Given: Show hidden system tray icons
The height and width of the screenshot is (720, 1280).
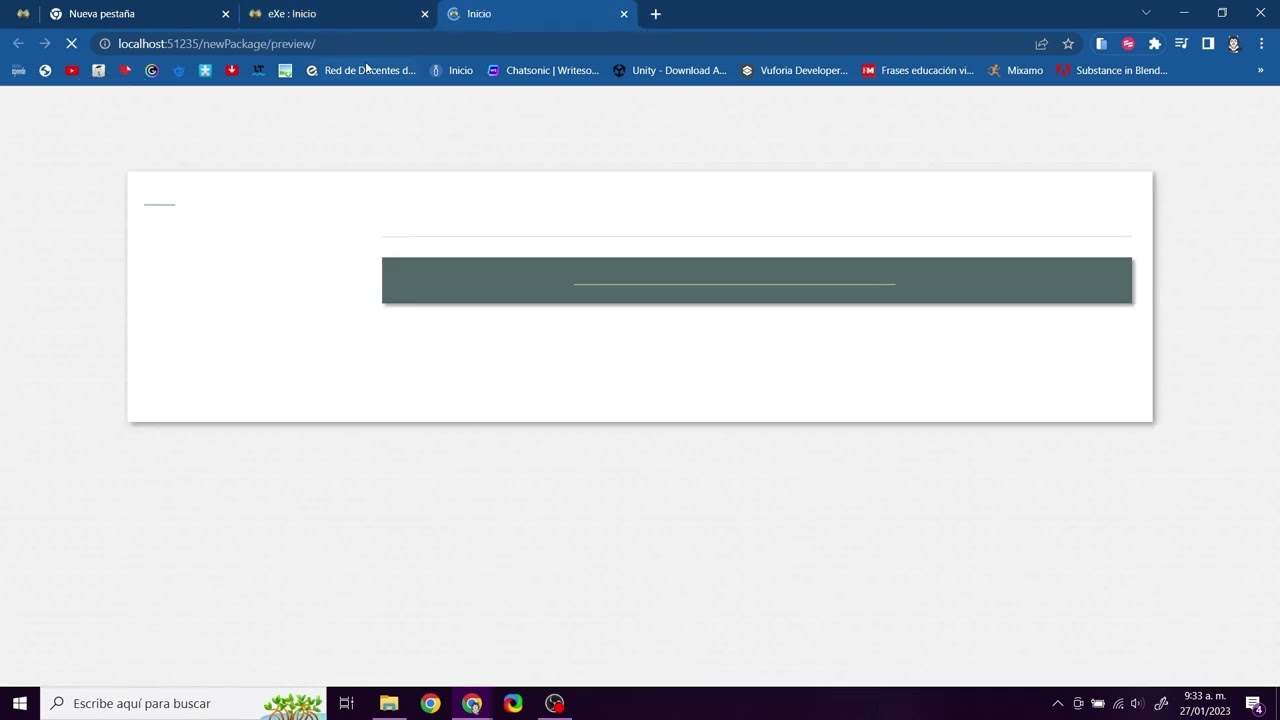Looking at the screenshot, I should point(1058,703).
